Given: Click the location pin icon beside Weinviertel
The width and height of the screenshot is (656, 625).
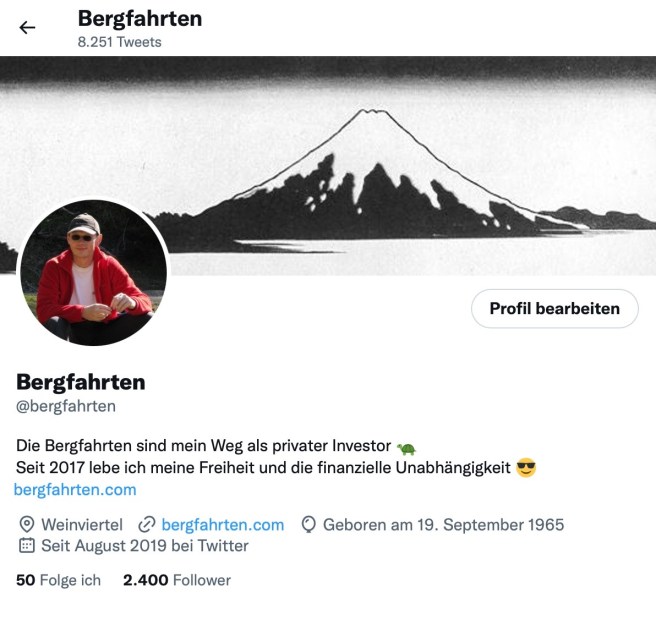Looking at the screenshot, I should [27, 524].
